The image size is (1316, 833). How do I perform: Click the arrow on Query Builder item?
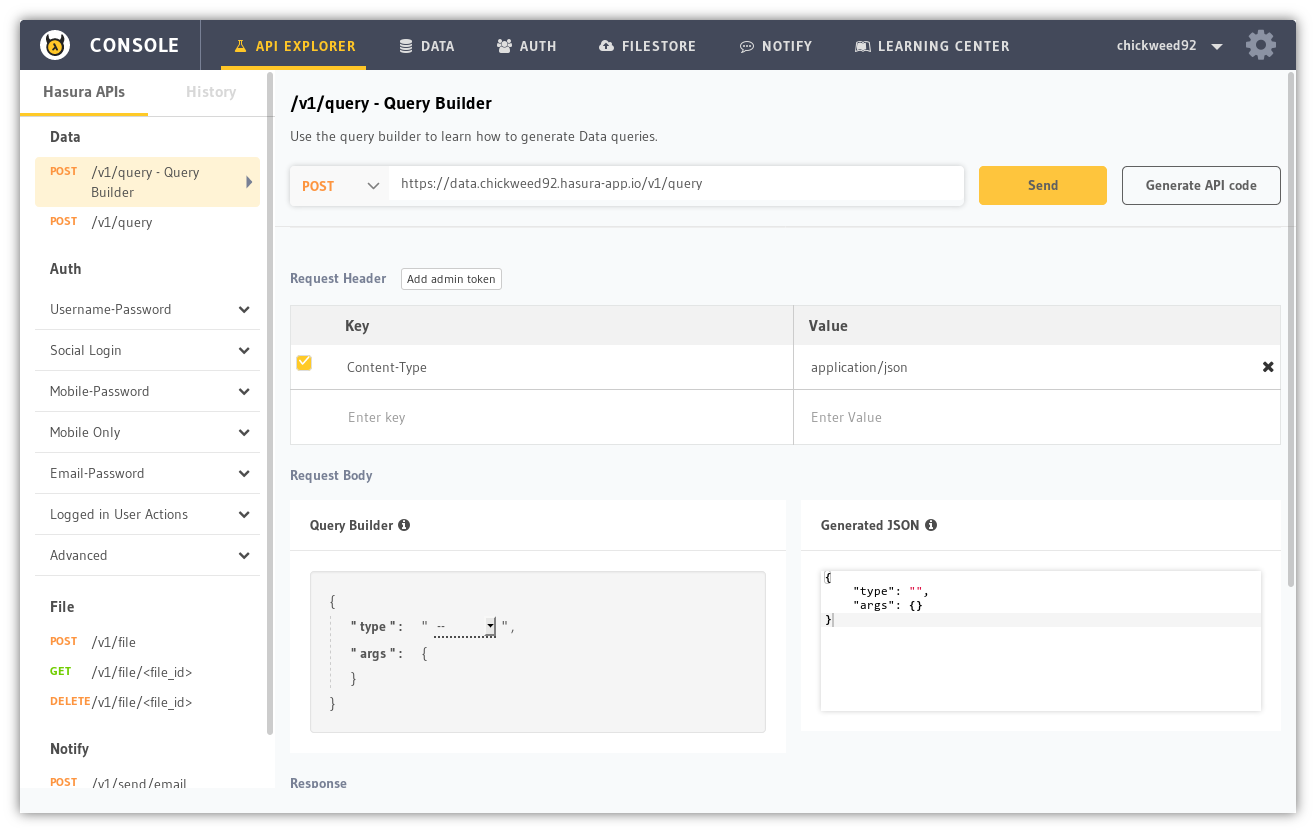(249, 182)
